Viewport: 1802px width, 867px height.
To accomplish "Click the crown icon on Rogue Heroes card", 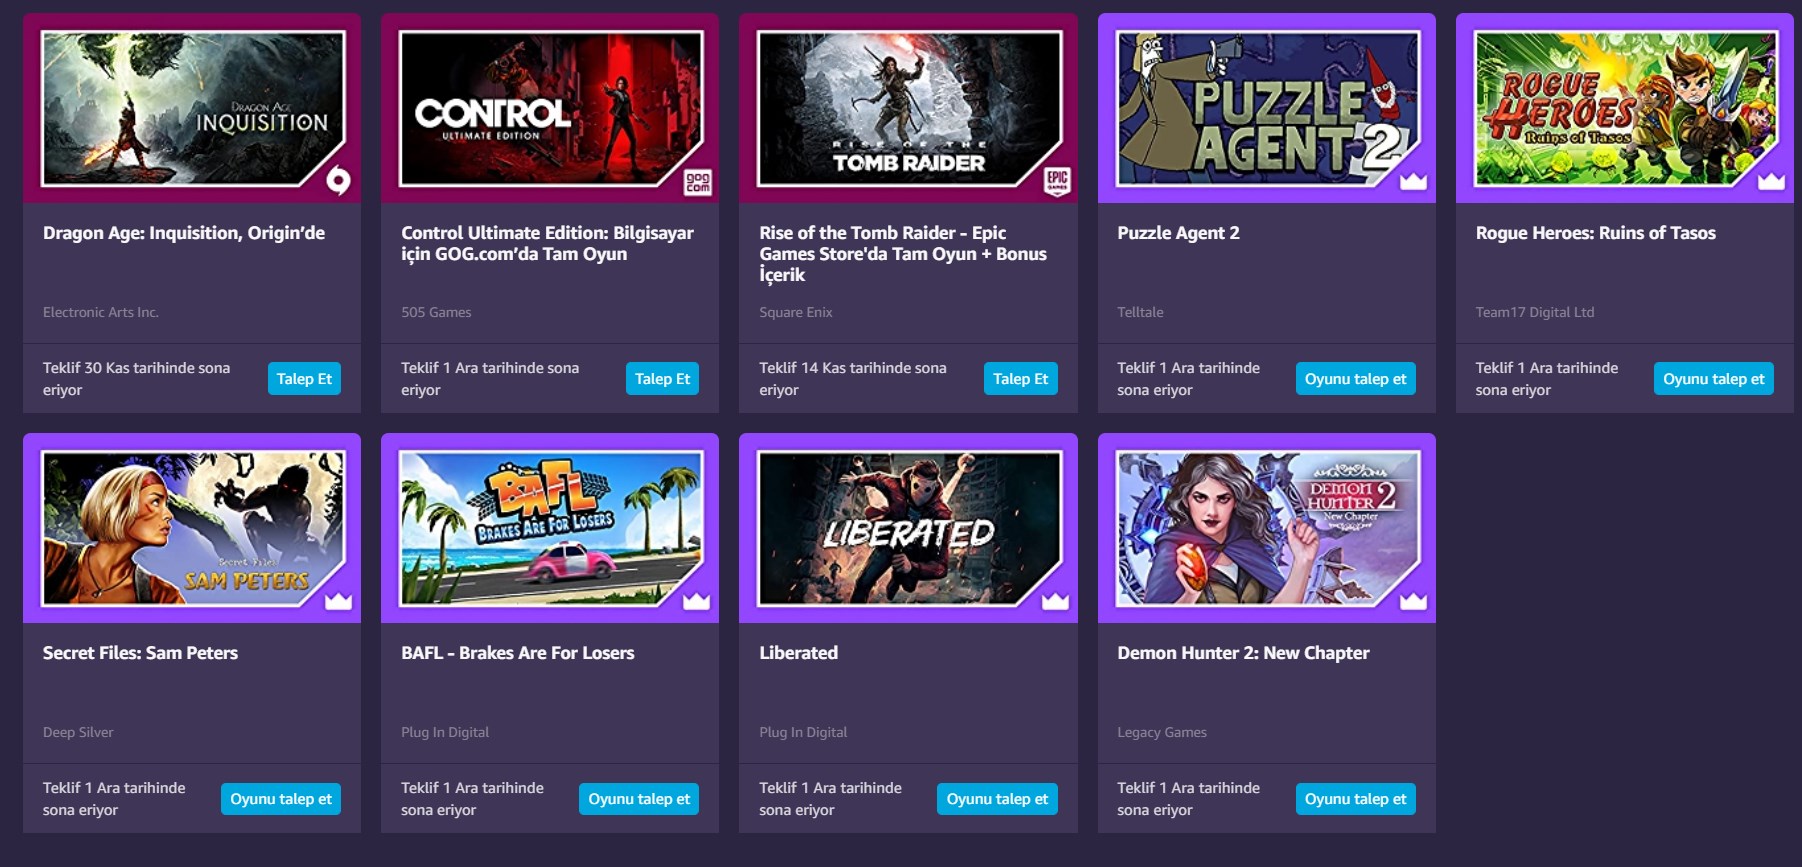I will click(1771, 181).
